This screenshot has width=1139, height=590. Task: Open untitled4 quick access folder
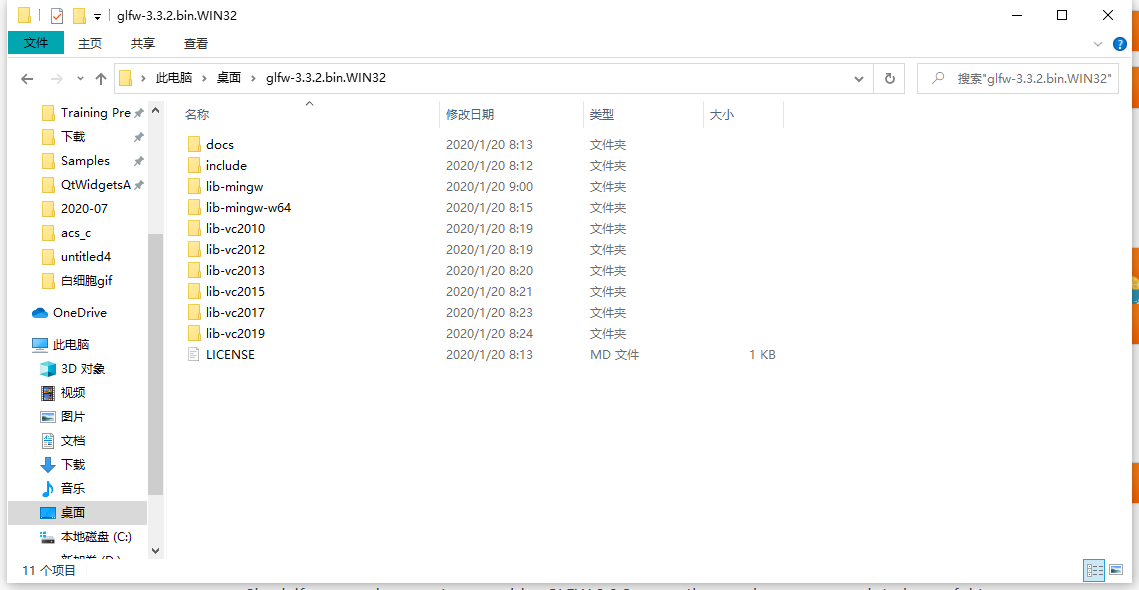pyautogui.click(x=76, y=256)
